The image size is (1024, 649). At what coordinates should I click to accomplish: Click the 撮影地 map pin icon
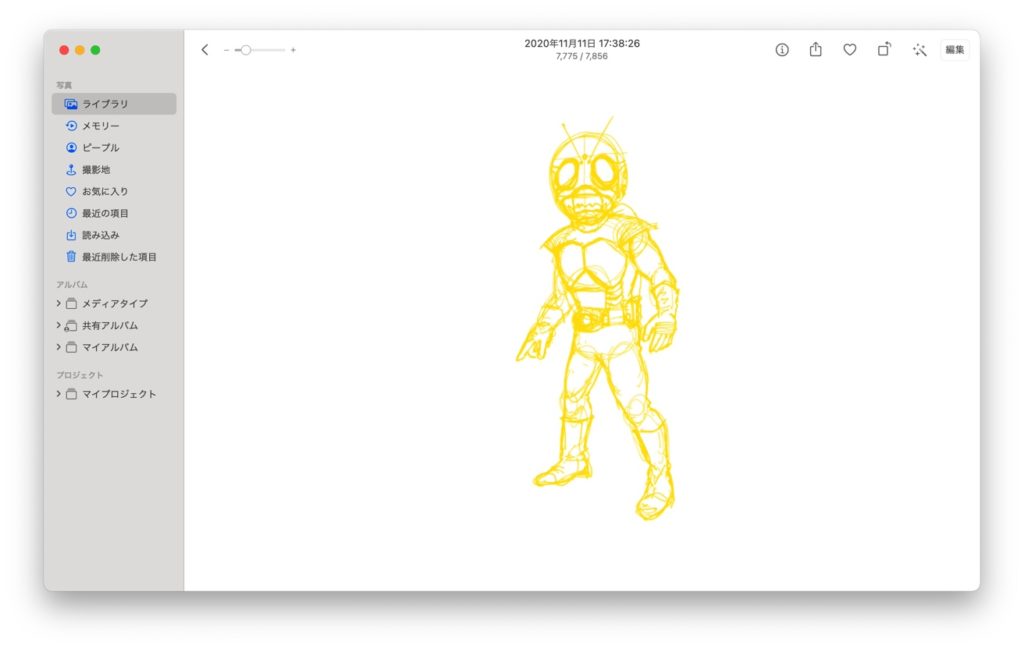tap(71, 170)
